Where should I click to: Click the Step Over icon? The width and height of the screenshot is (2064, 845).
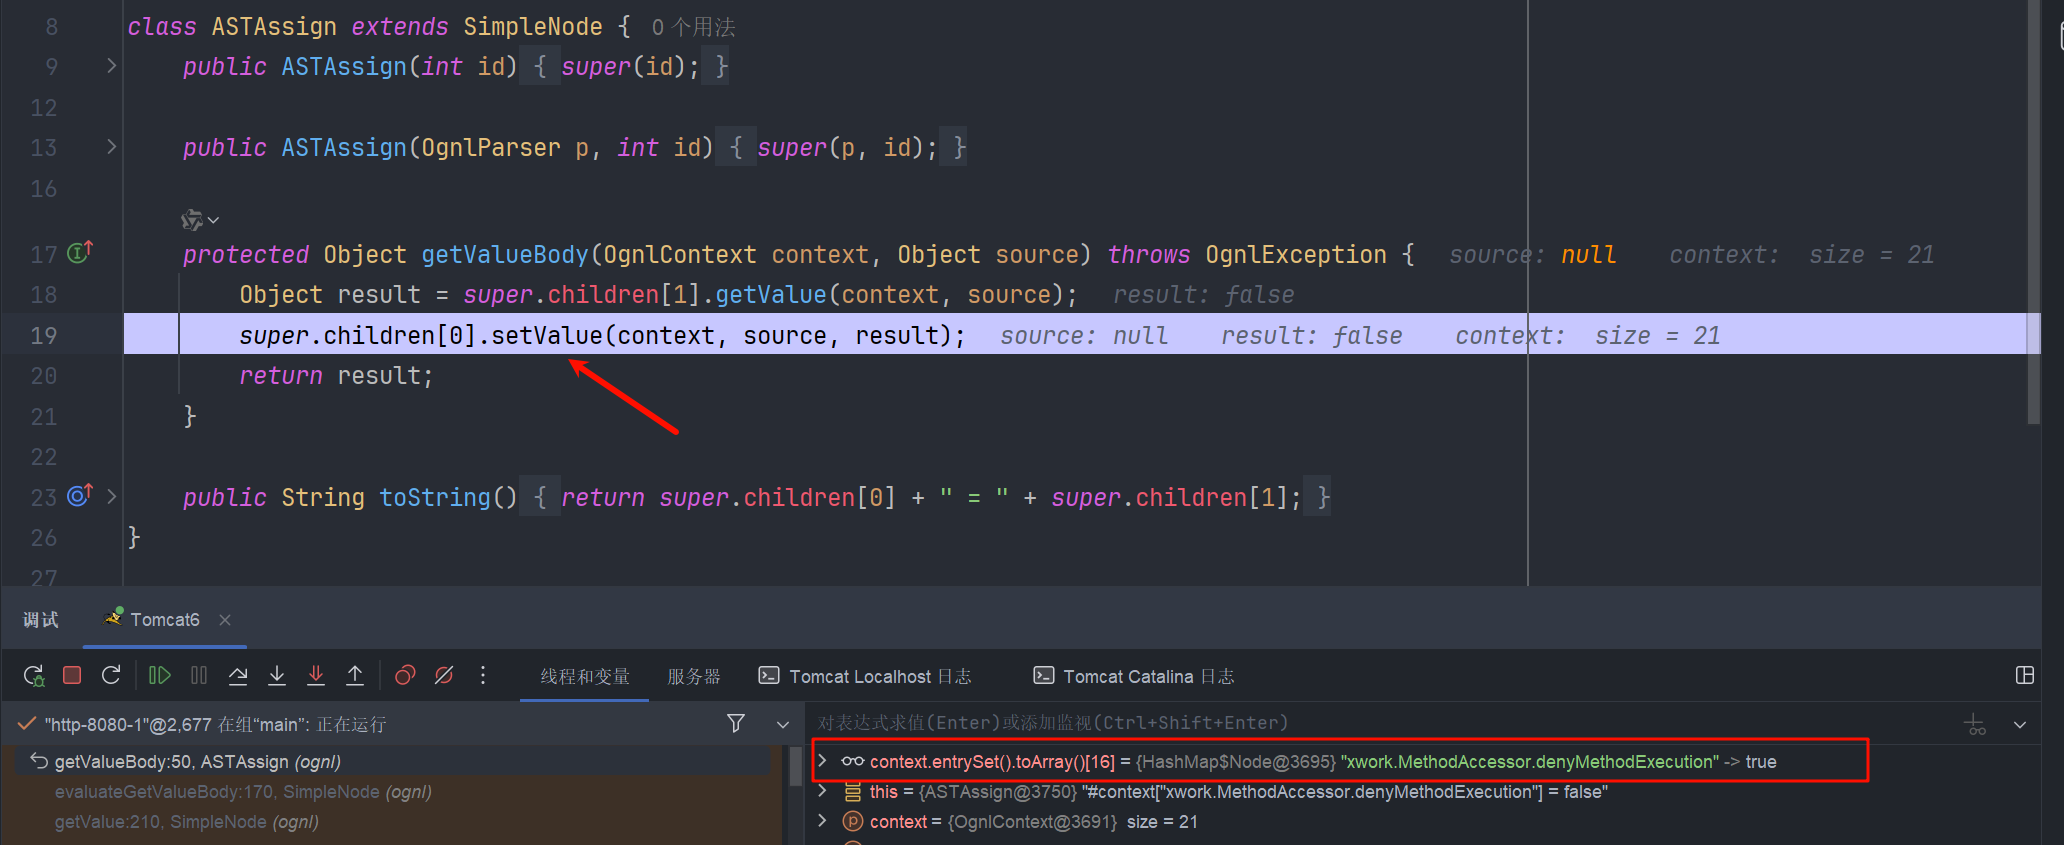(238, 676)
